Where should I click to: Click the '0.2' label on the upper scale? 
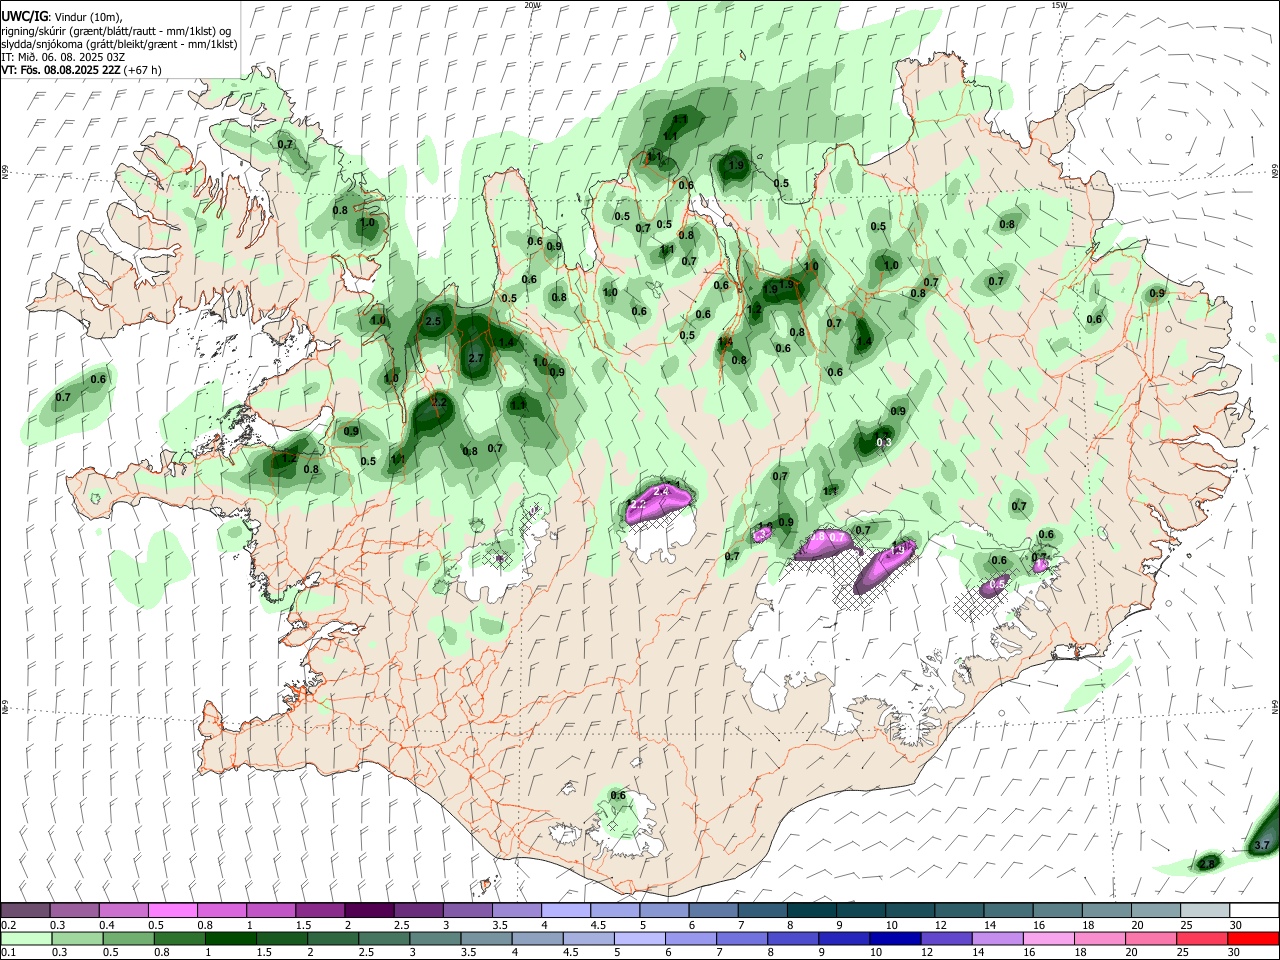pos(8,925)
